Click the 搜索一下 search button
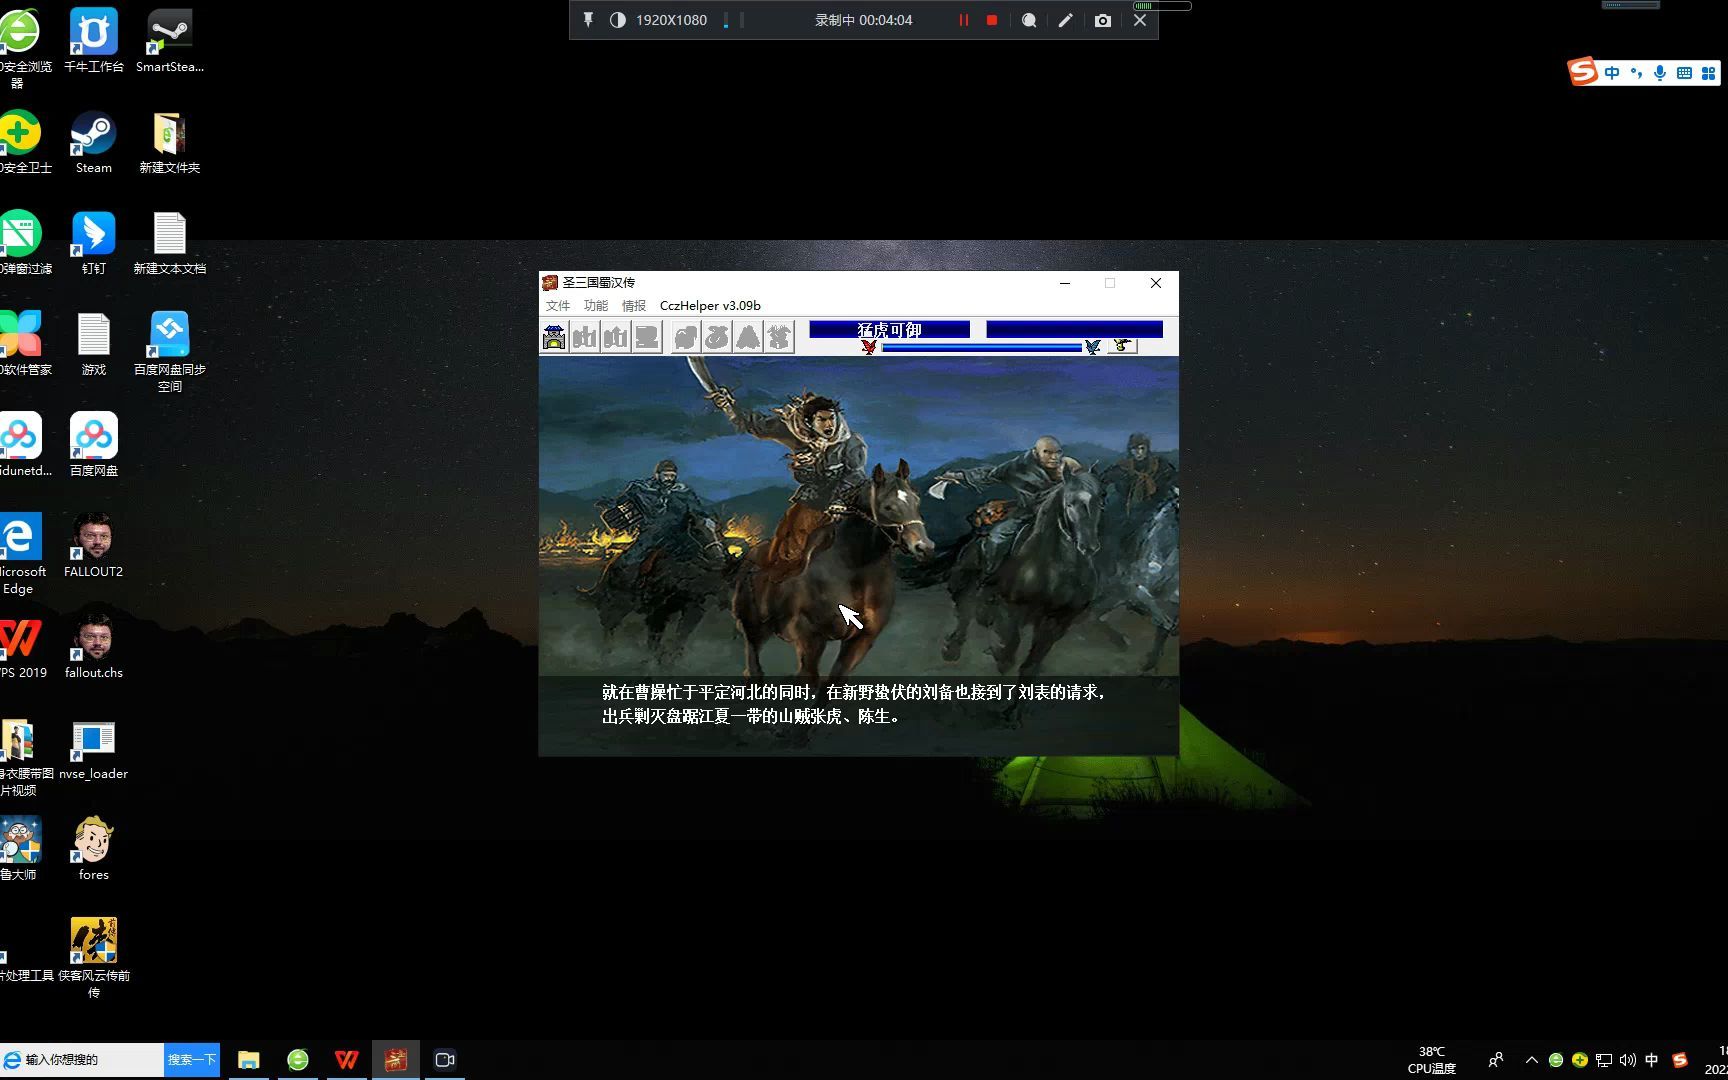This screenshot has height=1080, width=1728. coord(191,1060)
